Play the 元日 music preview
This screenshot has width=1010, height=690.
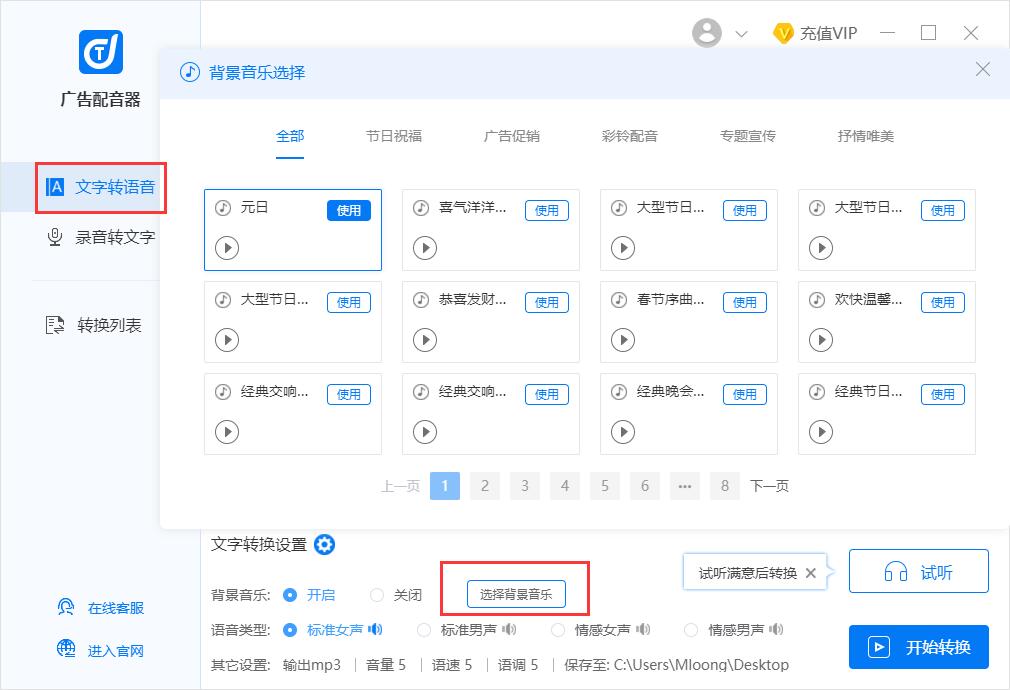coord(227,248)
